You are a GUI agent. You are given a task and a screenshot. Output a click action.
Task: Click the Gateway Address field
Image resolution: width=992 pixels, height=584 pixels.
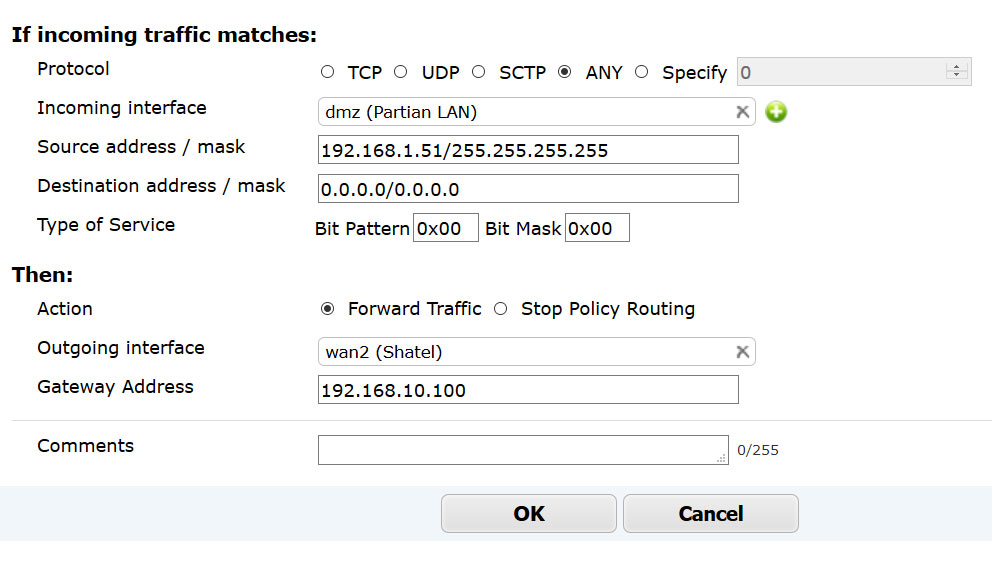[x=528, y=390]
